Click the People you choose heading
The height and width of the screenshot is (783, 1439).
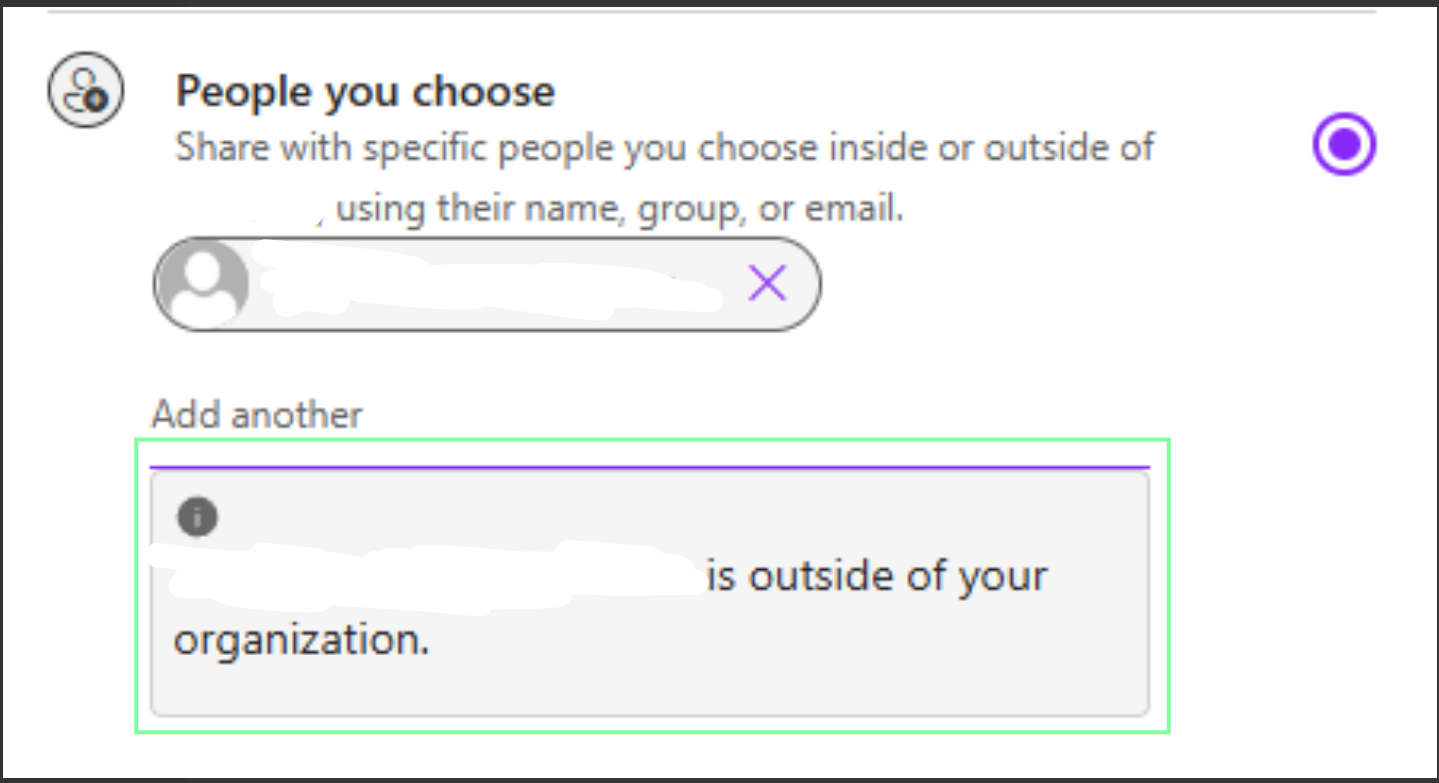(x=365, y=90)
